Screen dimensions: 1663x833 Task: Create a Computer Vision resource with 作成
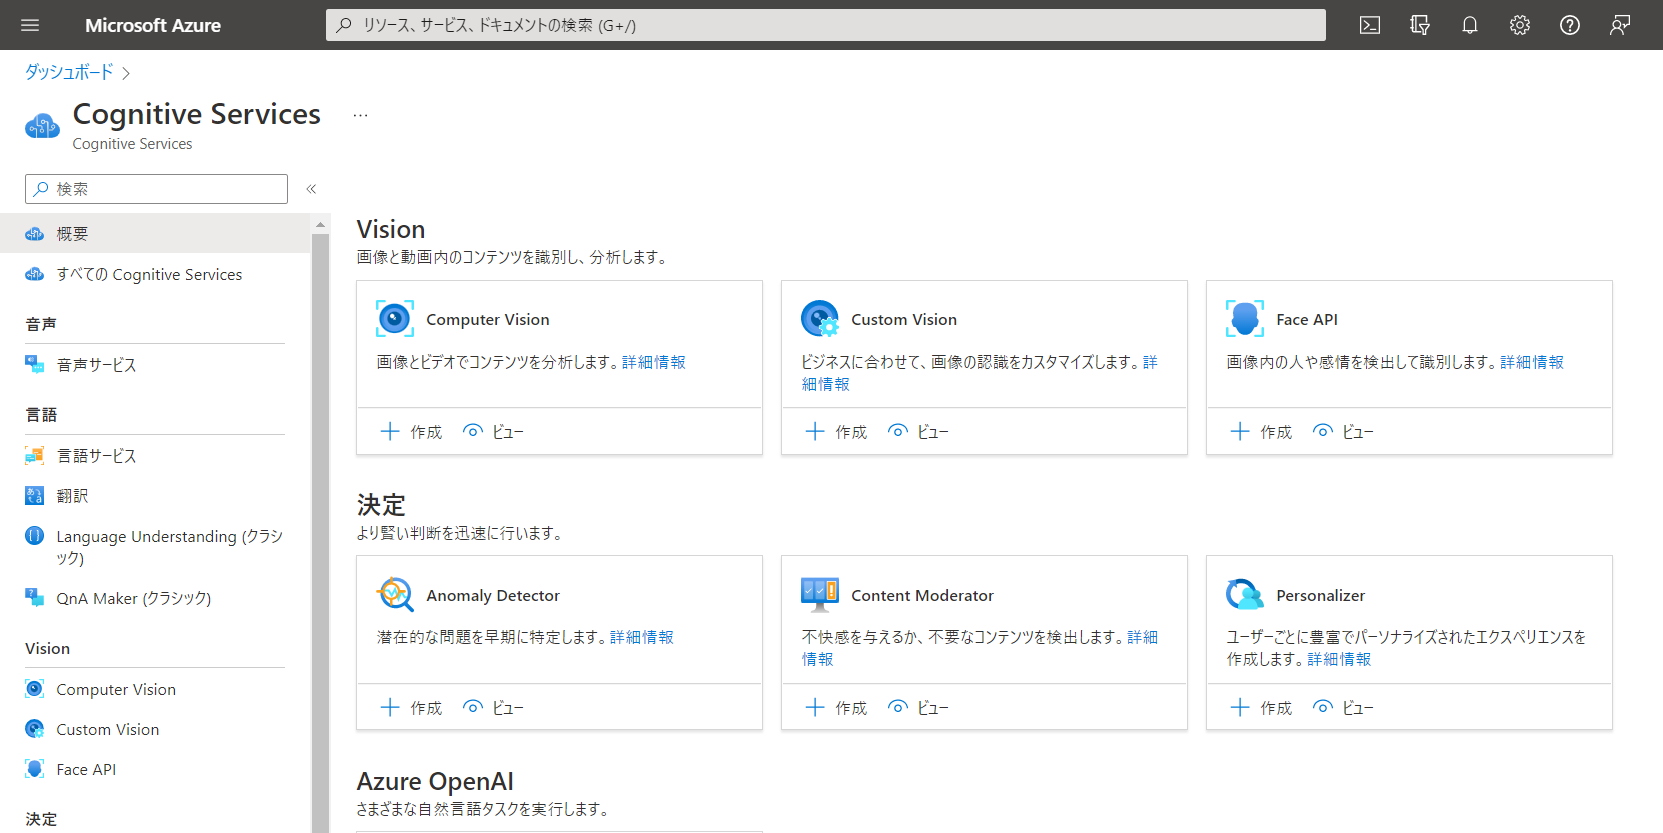(411, 432)
